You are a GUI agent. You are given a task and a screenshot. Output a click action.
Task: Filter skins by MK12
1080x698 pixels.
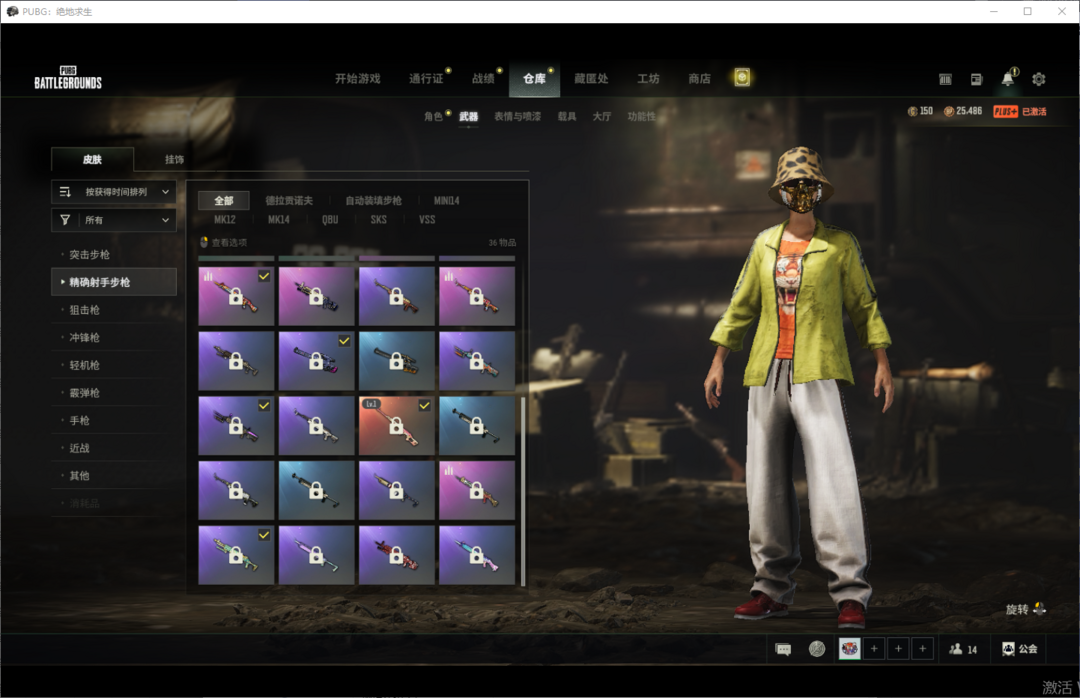225,220
